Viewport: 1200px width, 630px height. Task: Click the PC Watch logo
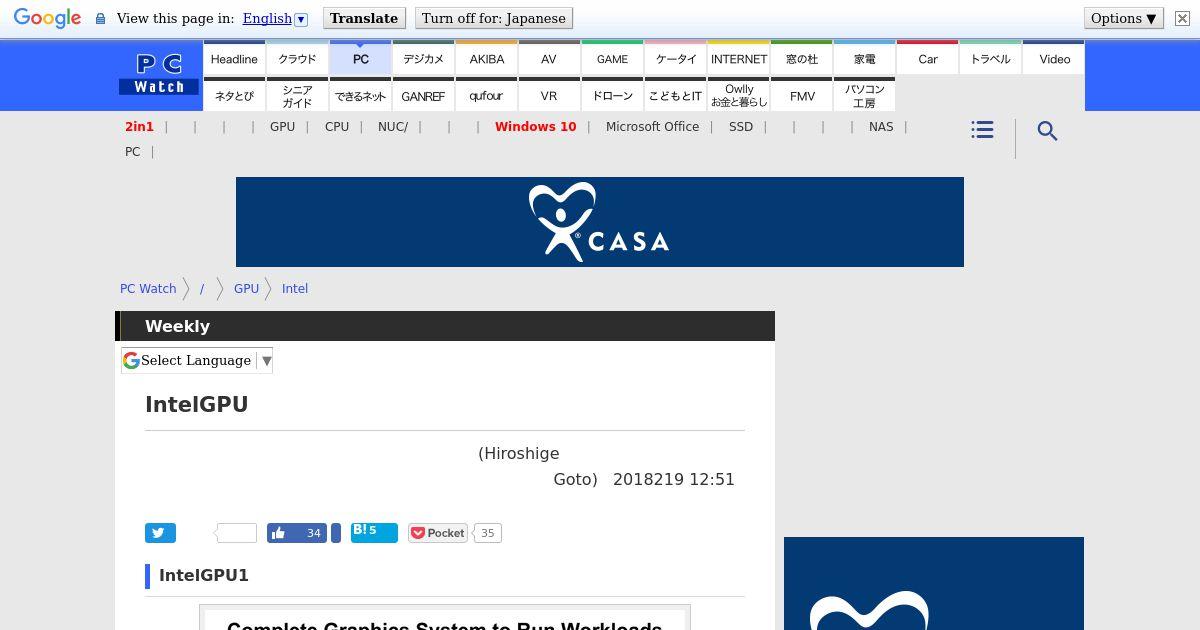(160, 75)
